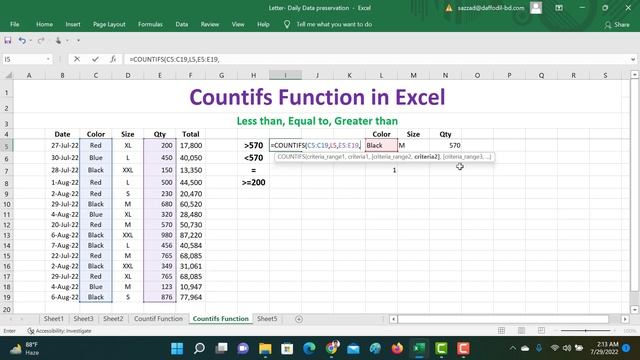The width and height of the screenshot is (640, 360).
Task: Click the Qty criteria cell 570
Action: click(445, 145)
